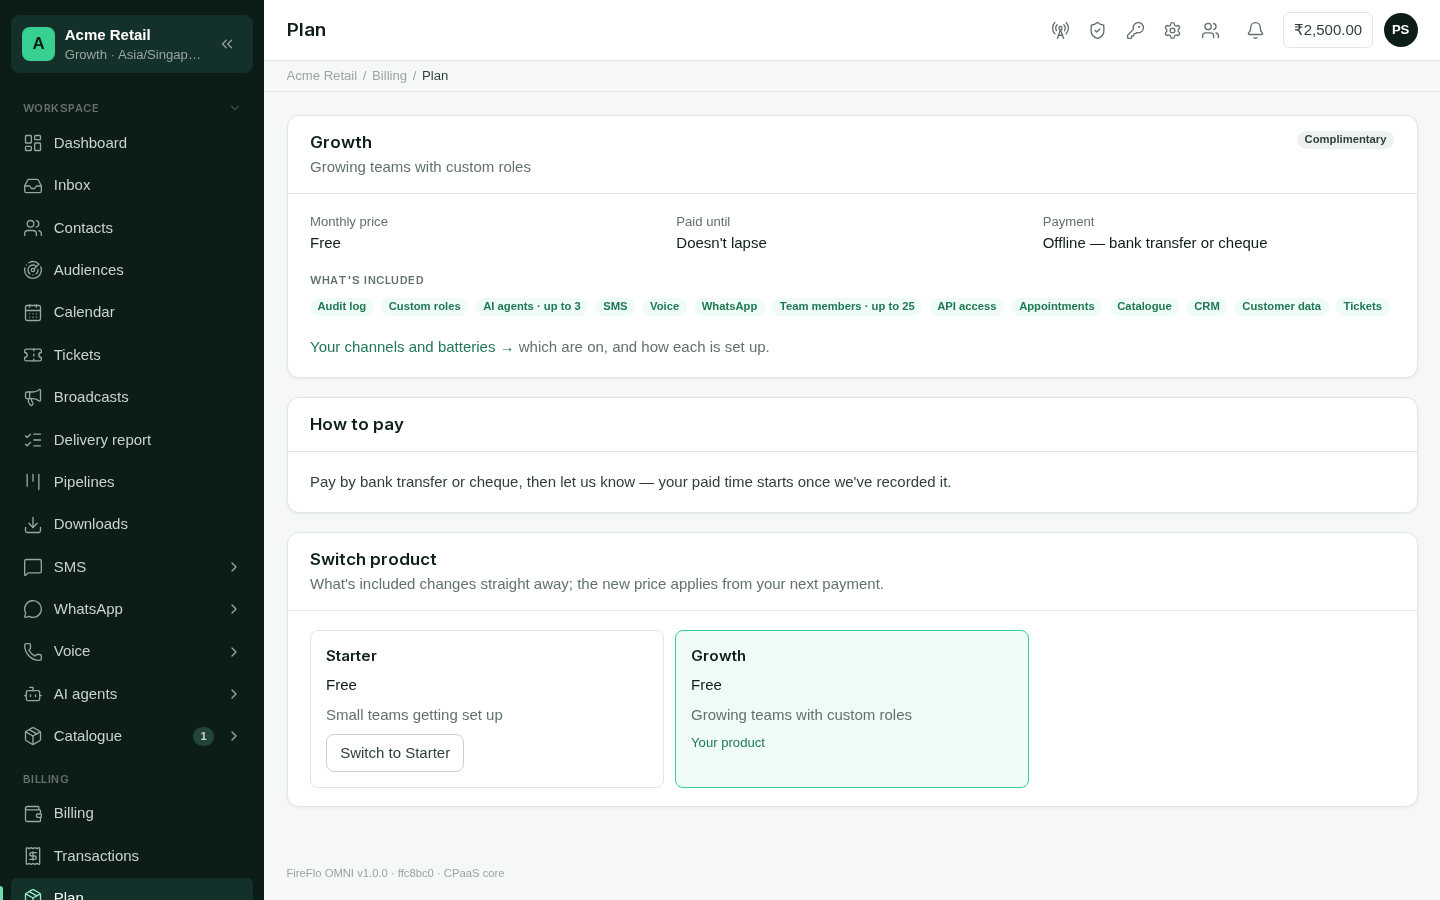1440x900 pixels.
Task: Click the Complimentary badge
Action: click(1345, 140)
